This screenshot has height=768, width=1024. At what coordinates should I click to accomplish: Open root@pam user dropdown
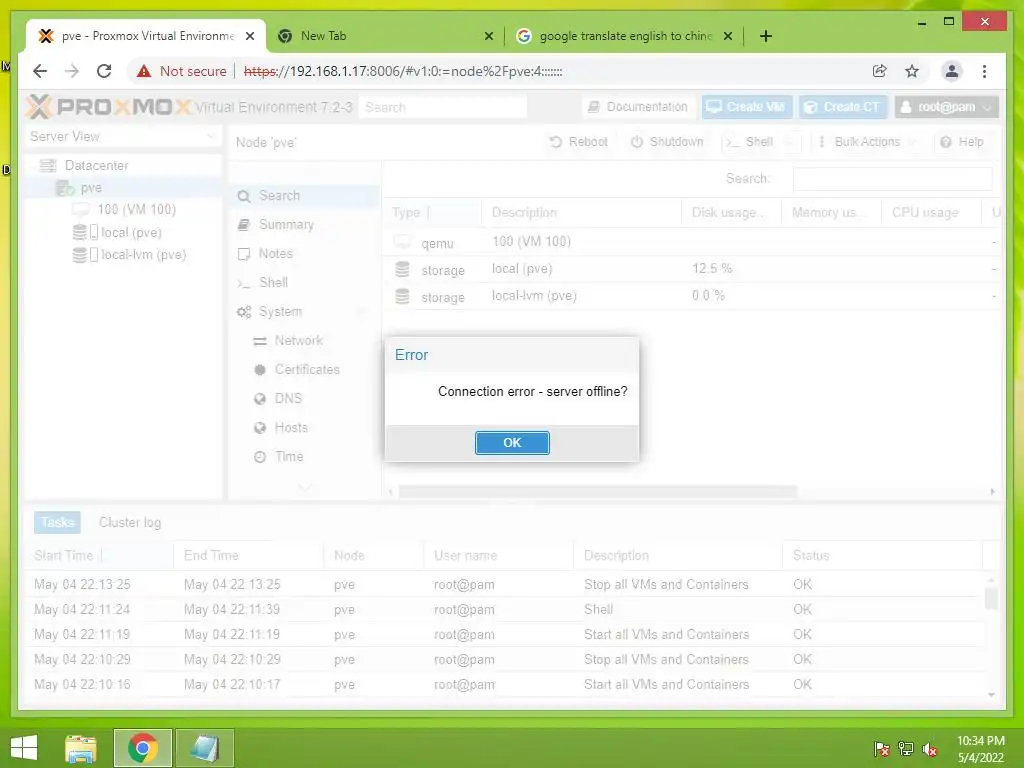point(946,106)
